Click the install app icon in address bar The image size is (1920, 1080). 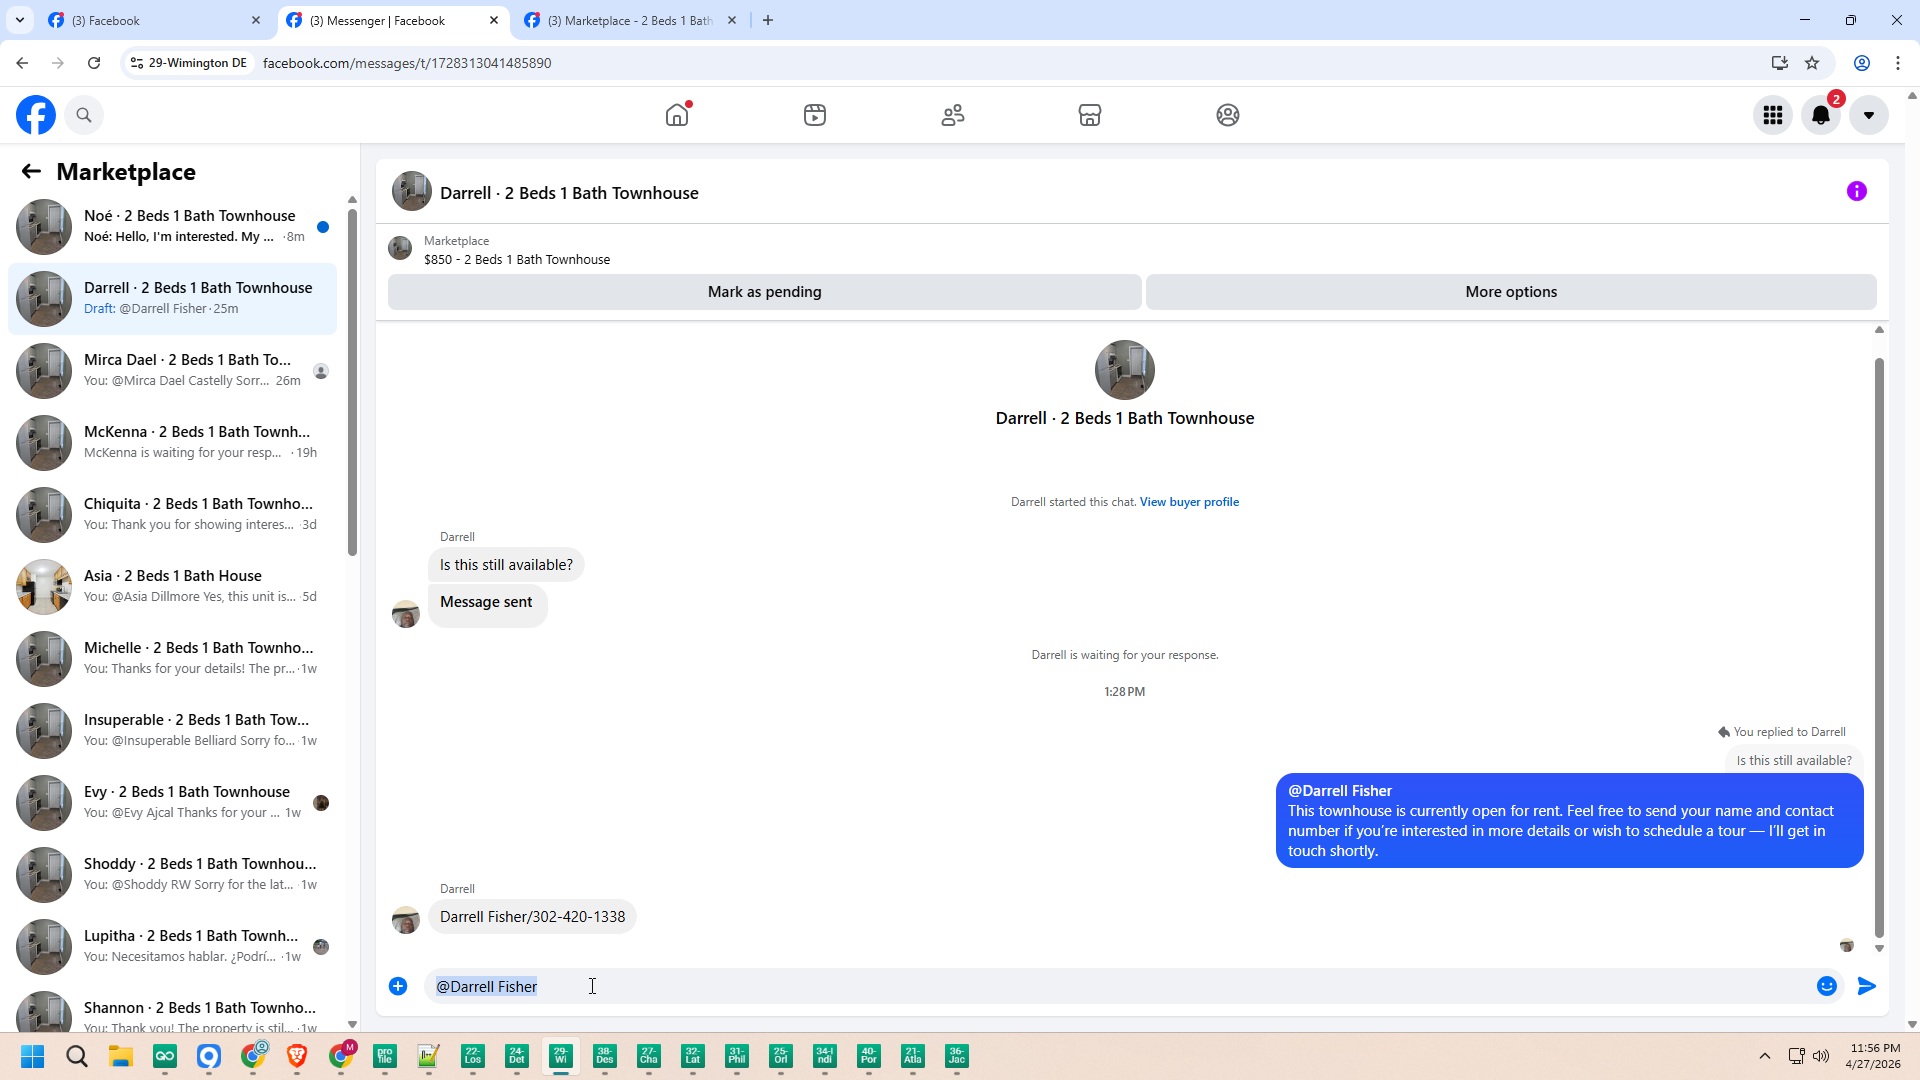tap(1780, 63)
